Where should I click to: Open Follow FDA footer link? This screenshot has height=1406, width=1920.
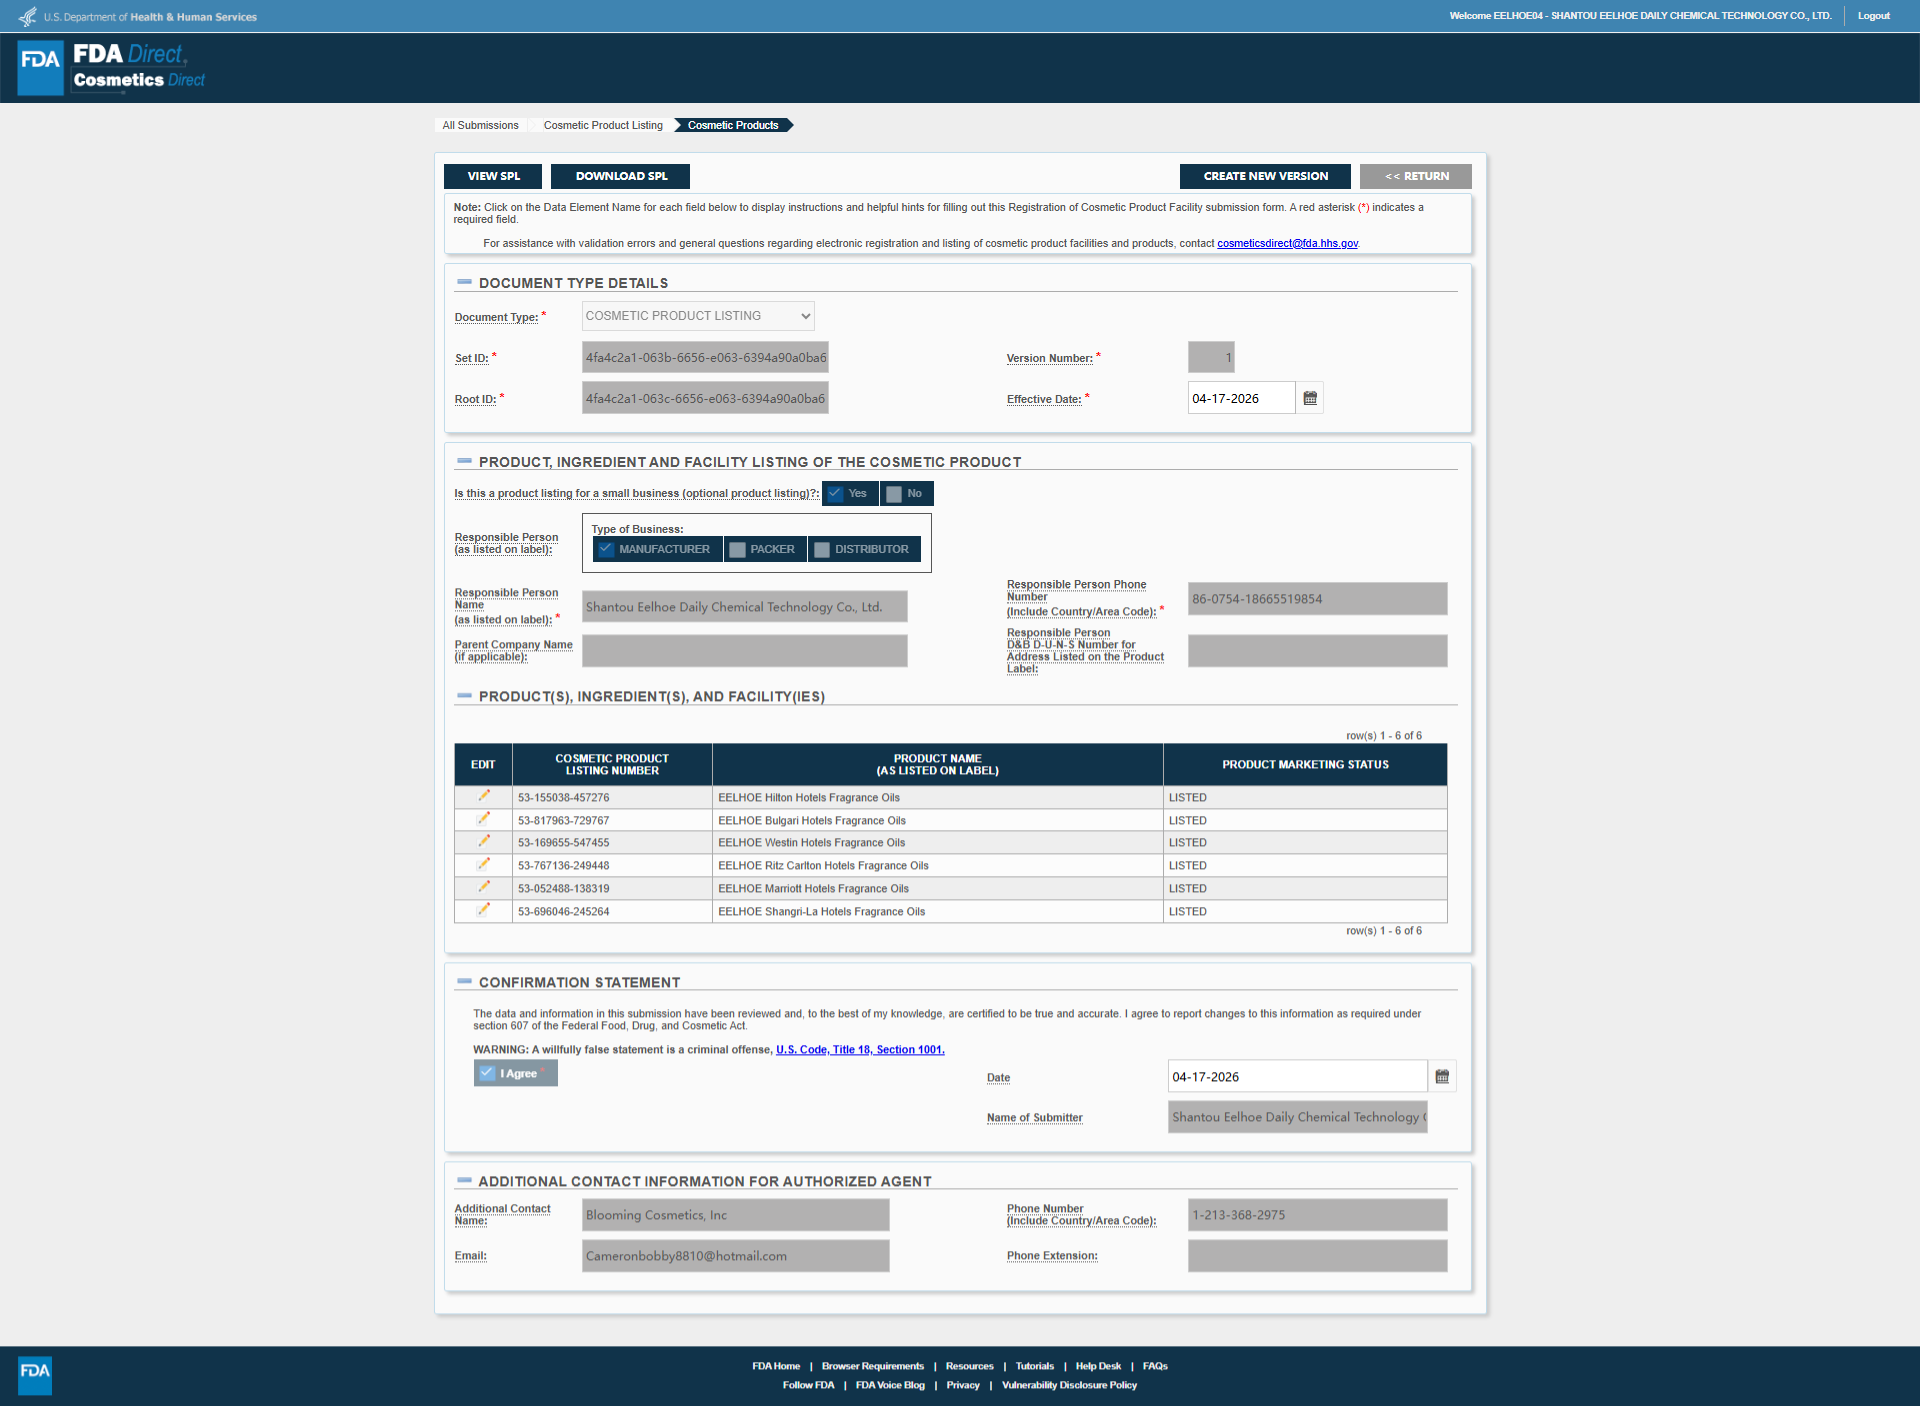pos(808,1385)
